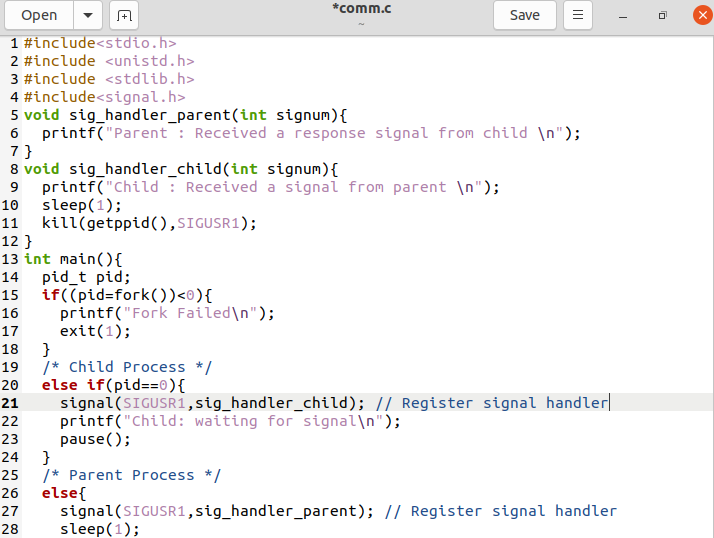This screenshot has height=538, width=714.
Task: Click the Open button in header bar
Action: [x=39, y=15]
